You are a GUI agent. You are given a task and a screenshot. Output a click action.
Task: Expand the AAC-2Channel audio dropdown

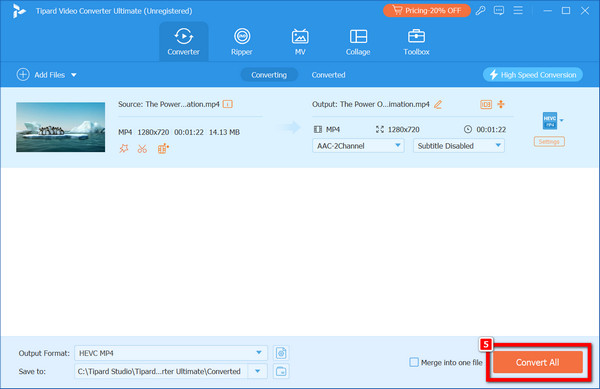(358, 146)
